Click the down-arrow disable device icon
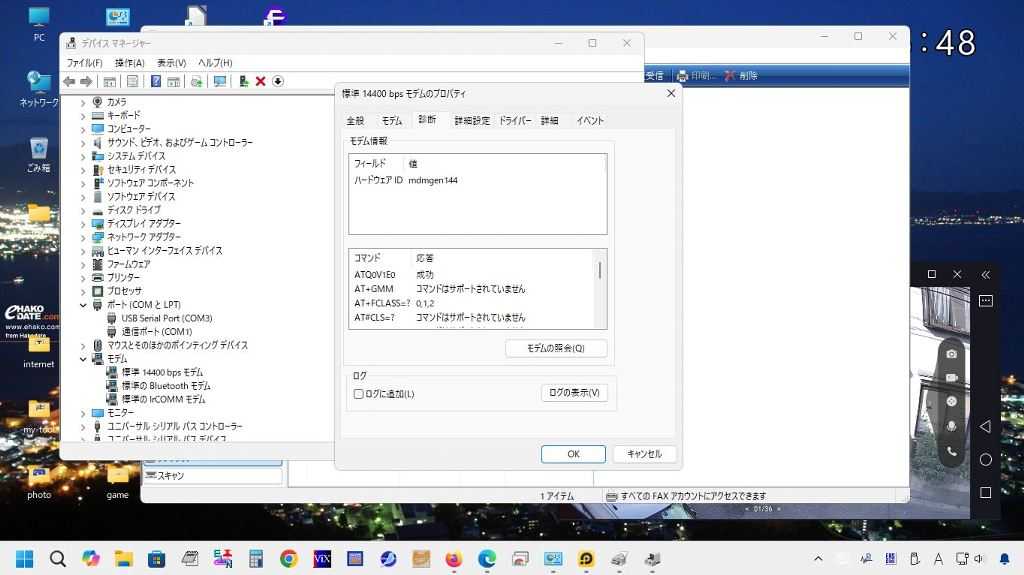 [278, 82]
